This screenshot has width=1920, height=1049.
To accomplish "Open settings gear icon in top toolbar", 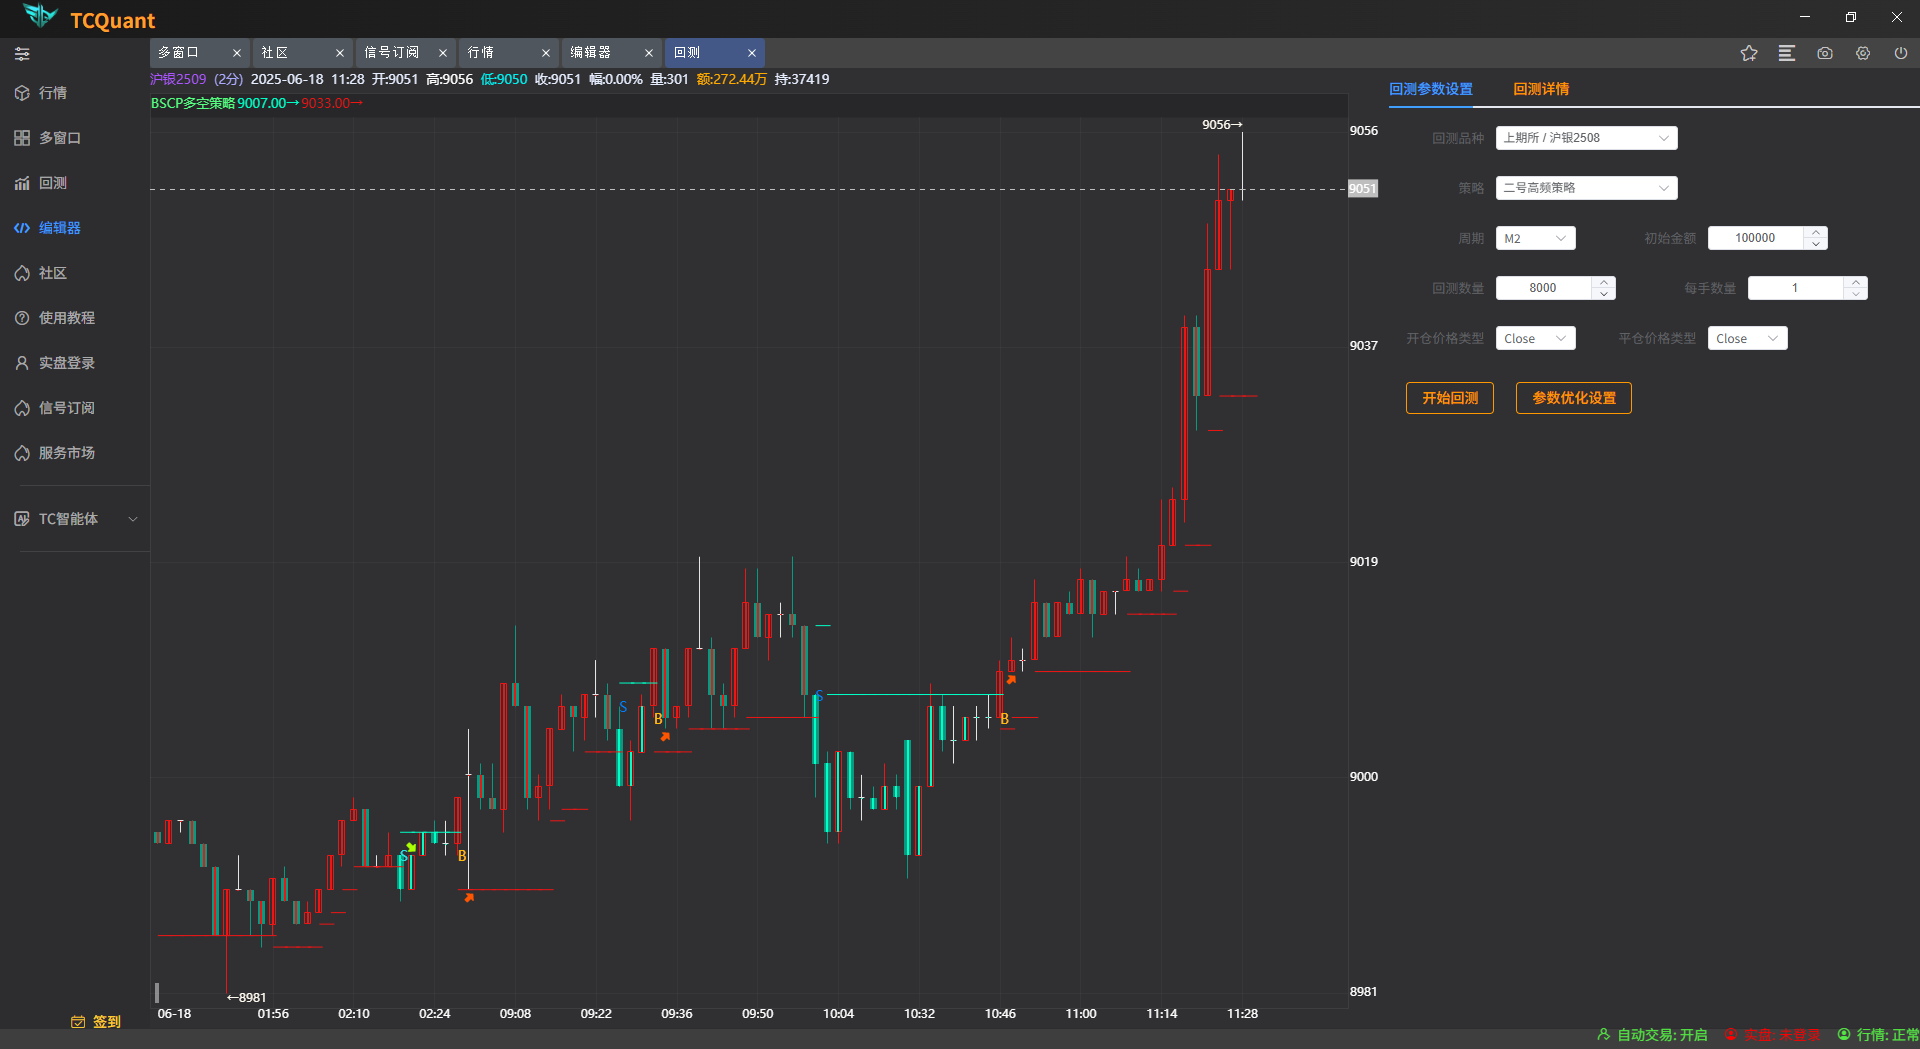I will click(x=1863, y=54).
